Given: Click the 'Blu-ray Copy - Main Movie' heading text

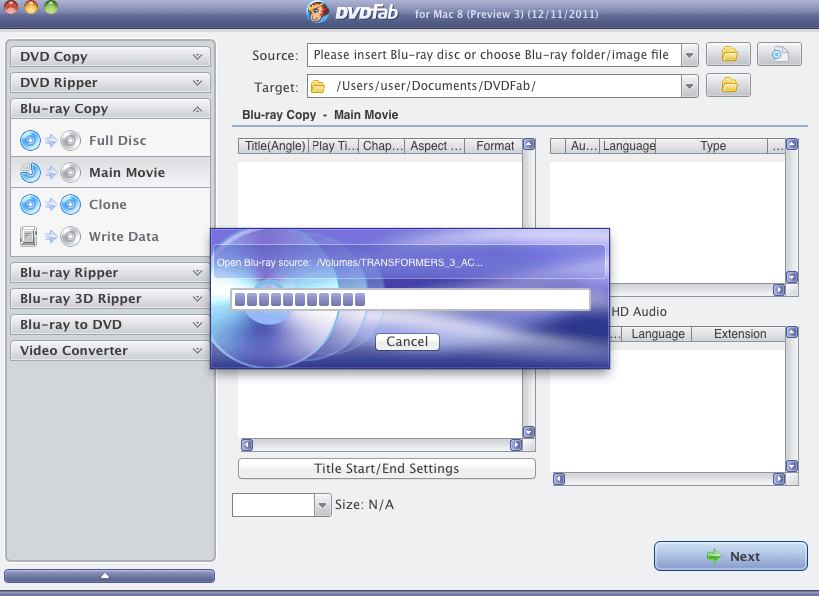Looking at the screenshot, I should (x=320, y=115).
